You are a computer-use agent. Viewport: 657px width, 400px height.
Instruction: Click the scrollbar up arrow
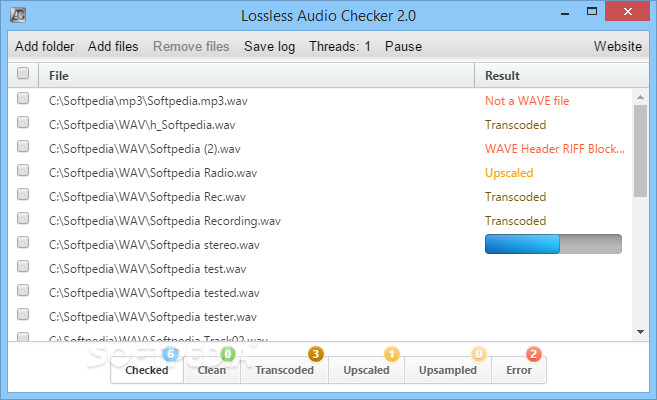[x=640, y=97]
